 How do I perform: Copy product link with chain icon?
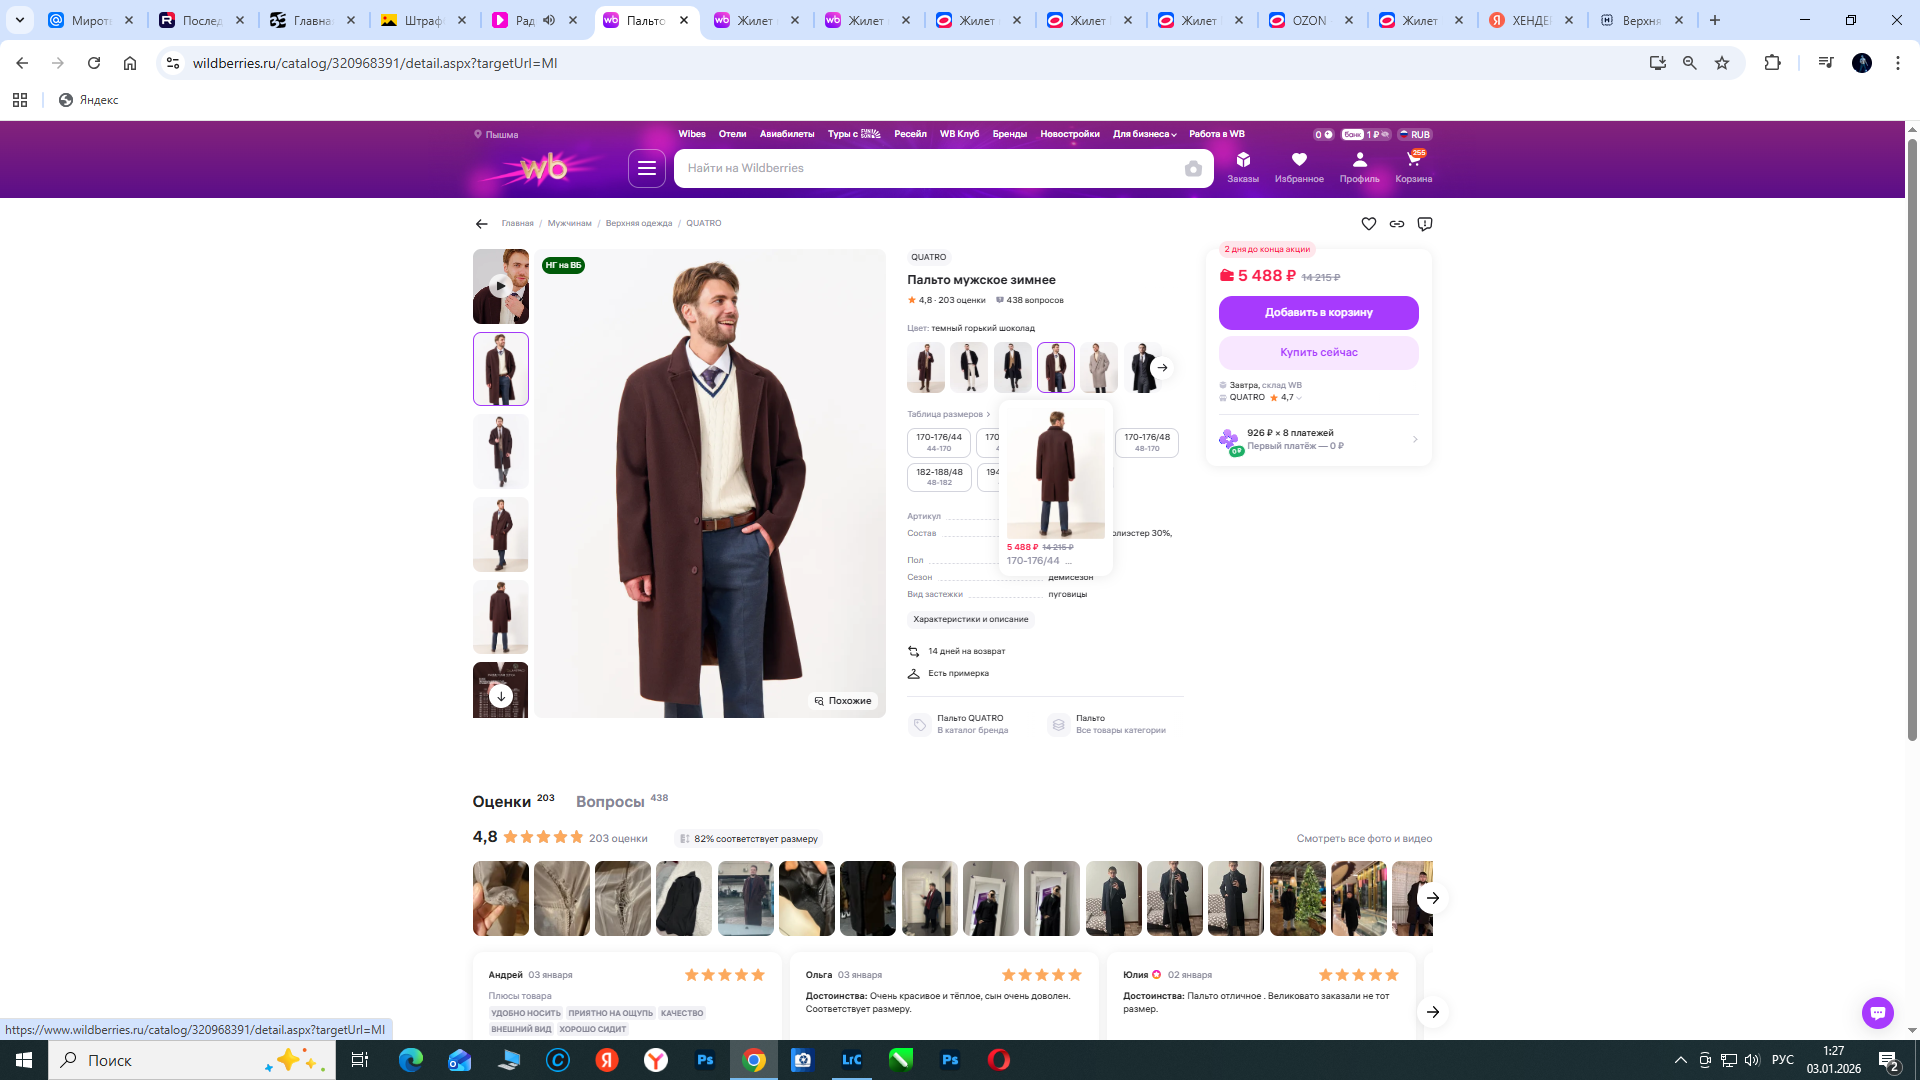click(x=1396, y=224)
